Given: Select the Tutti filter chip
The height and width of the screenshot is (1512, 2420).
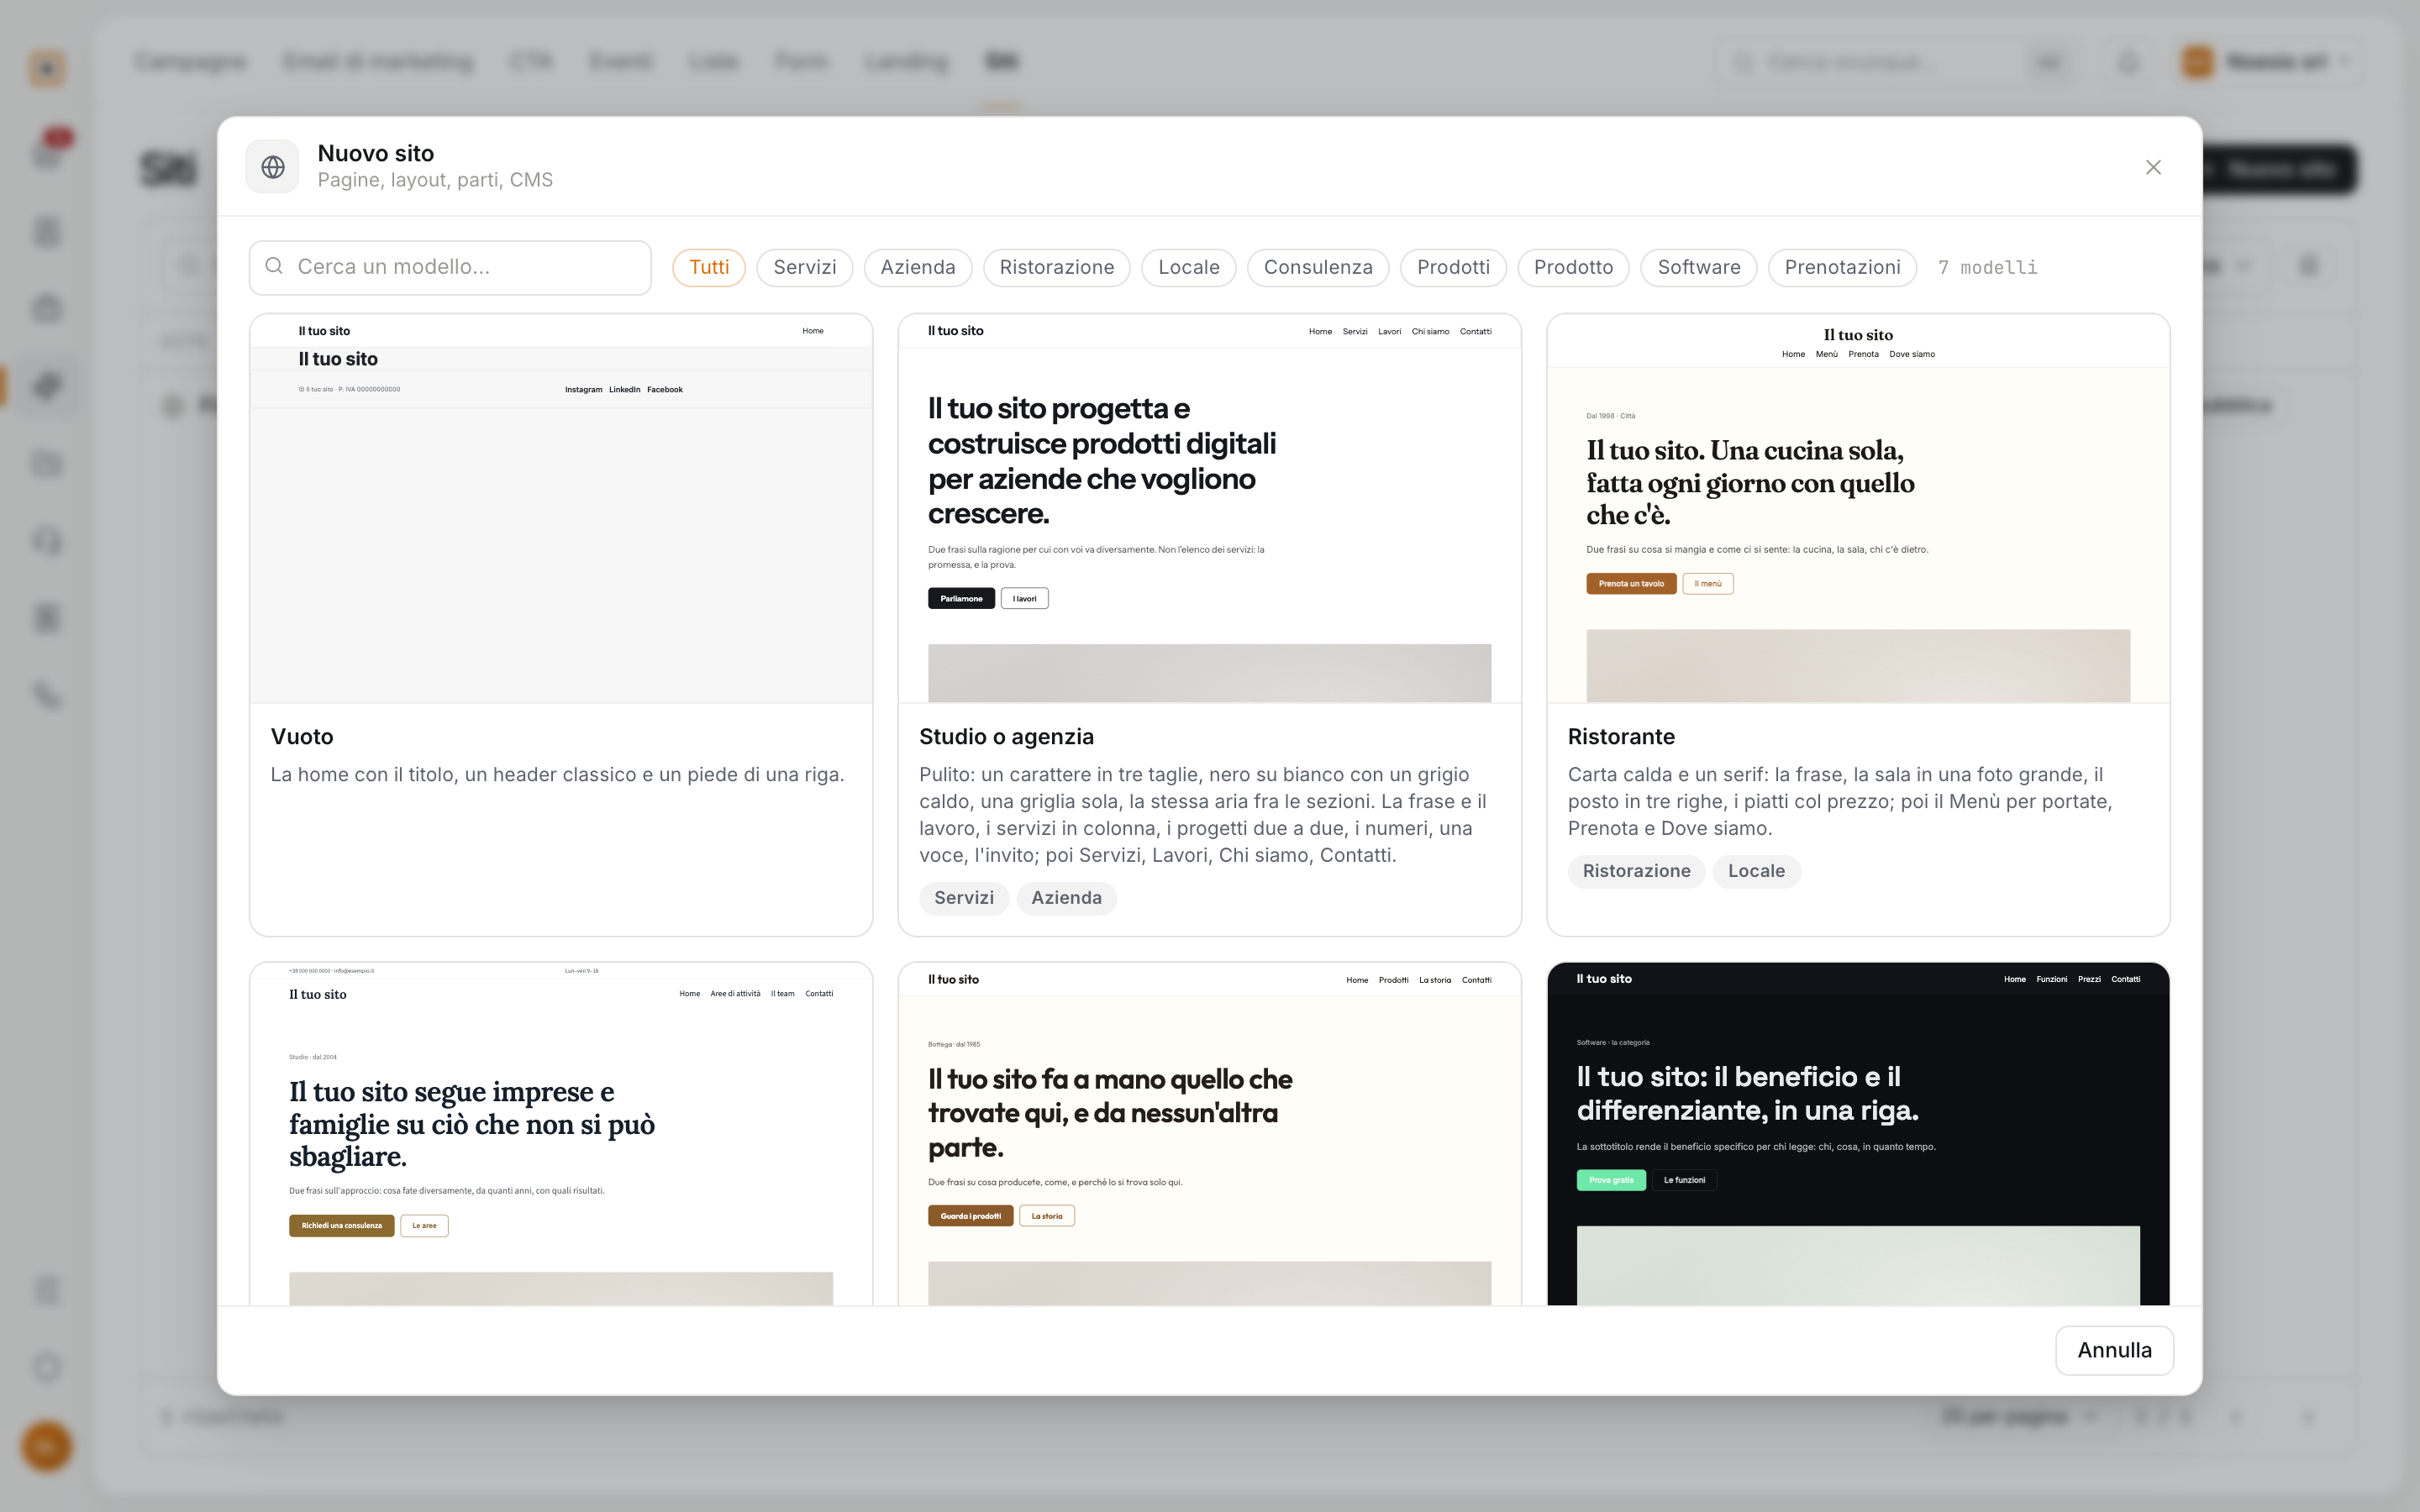Looking at the screenshot, I should (709, 267).
